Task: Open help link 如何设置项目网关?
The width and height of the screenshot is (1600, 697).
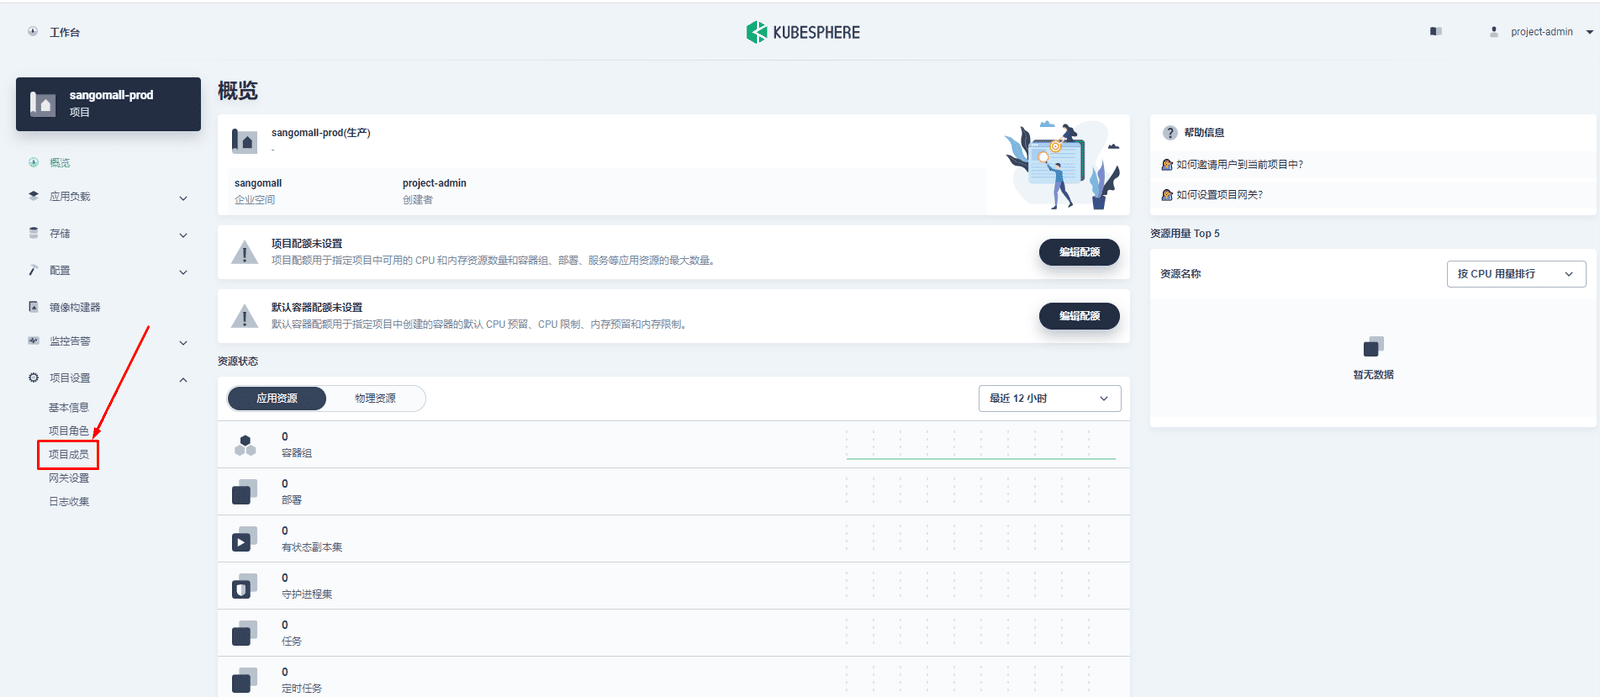Action: point(1219,195)
